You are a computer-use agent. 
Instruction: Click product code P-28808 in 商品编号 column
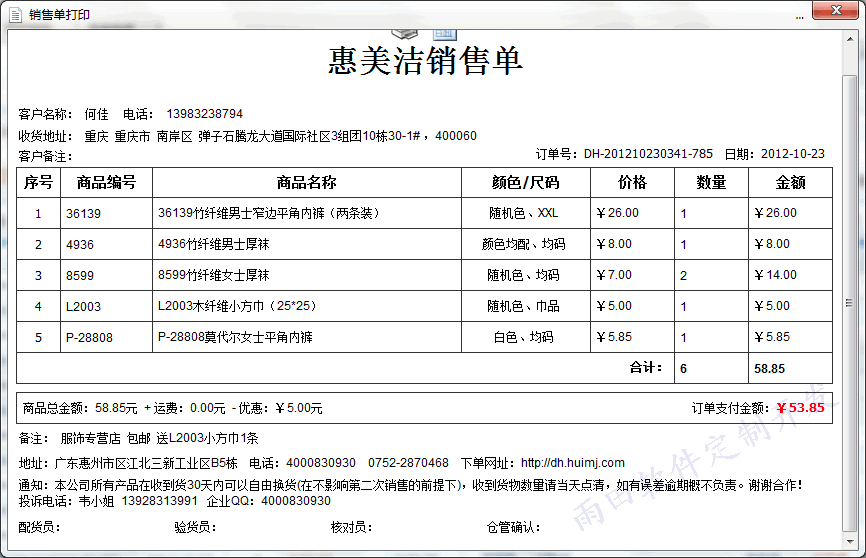coord(89,338)
